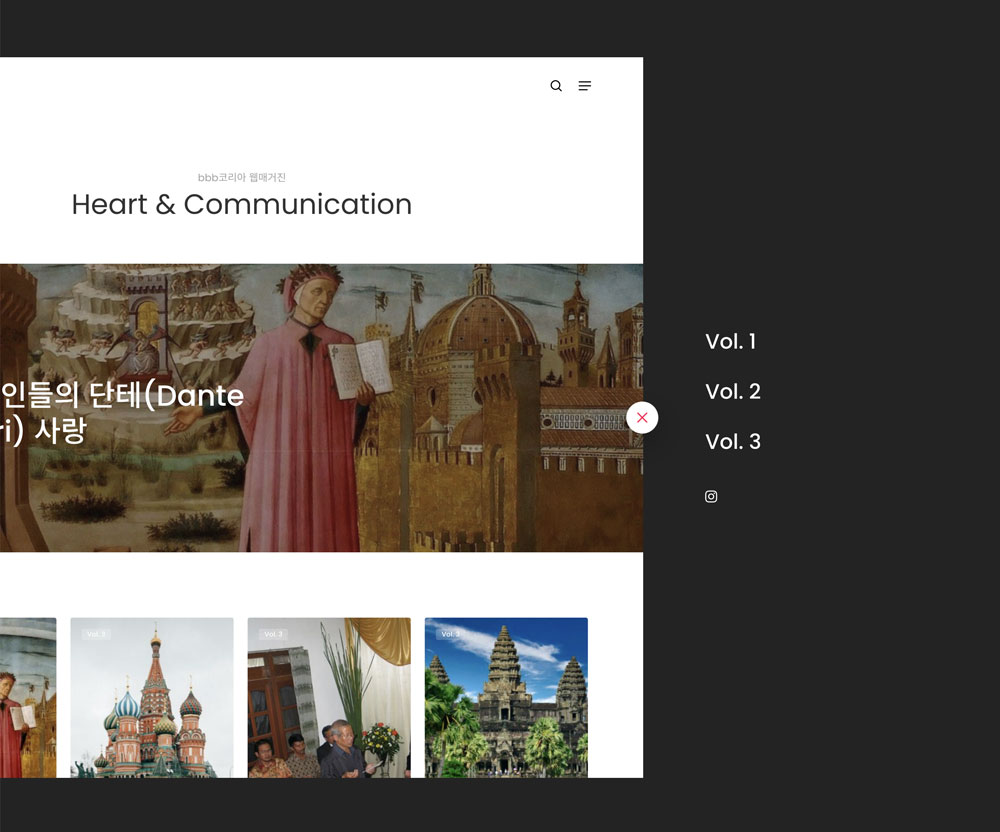Close the side menu with red X
This screenshot has width=1000, height=832.
[642, 418]
